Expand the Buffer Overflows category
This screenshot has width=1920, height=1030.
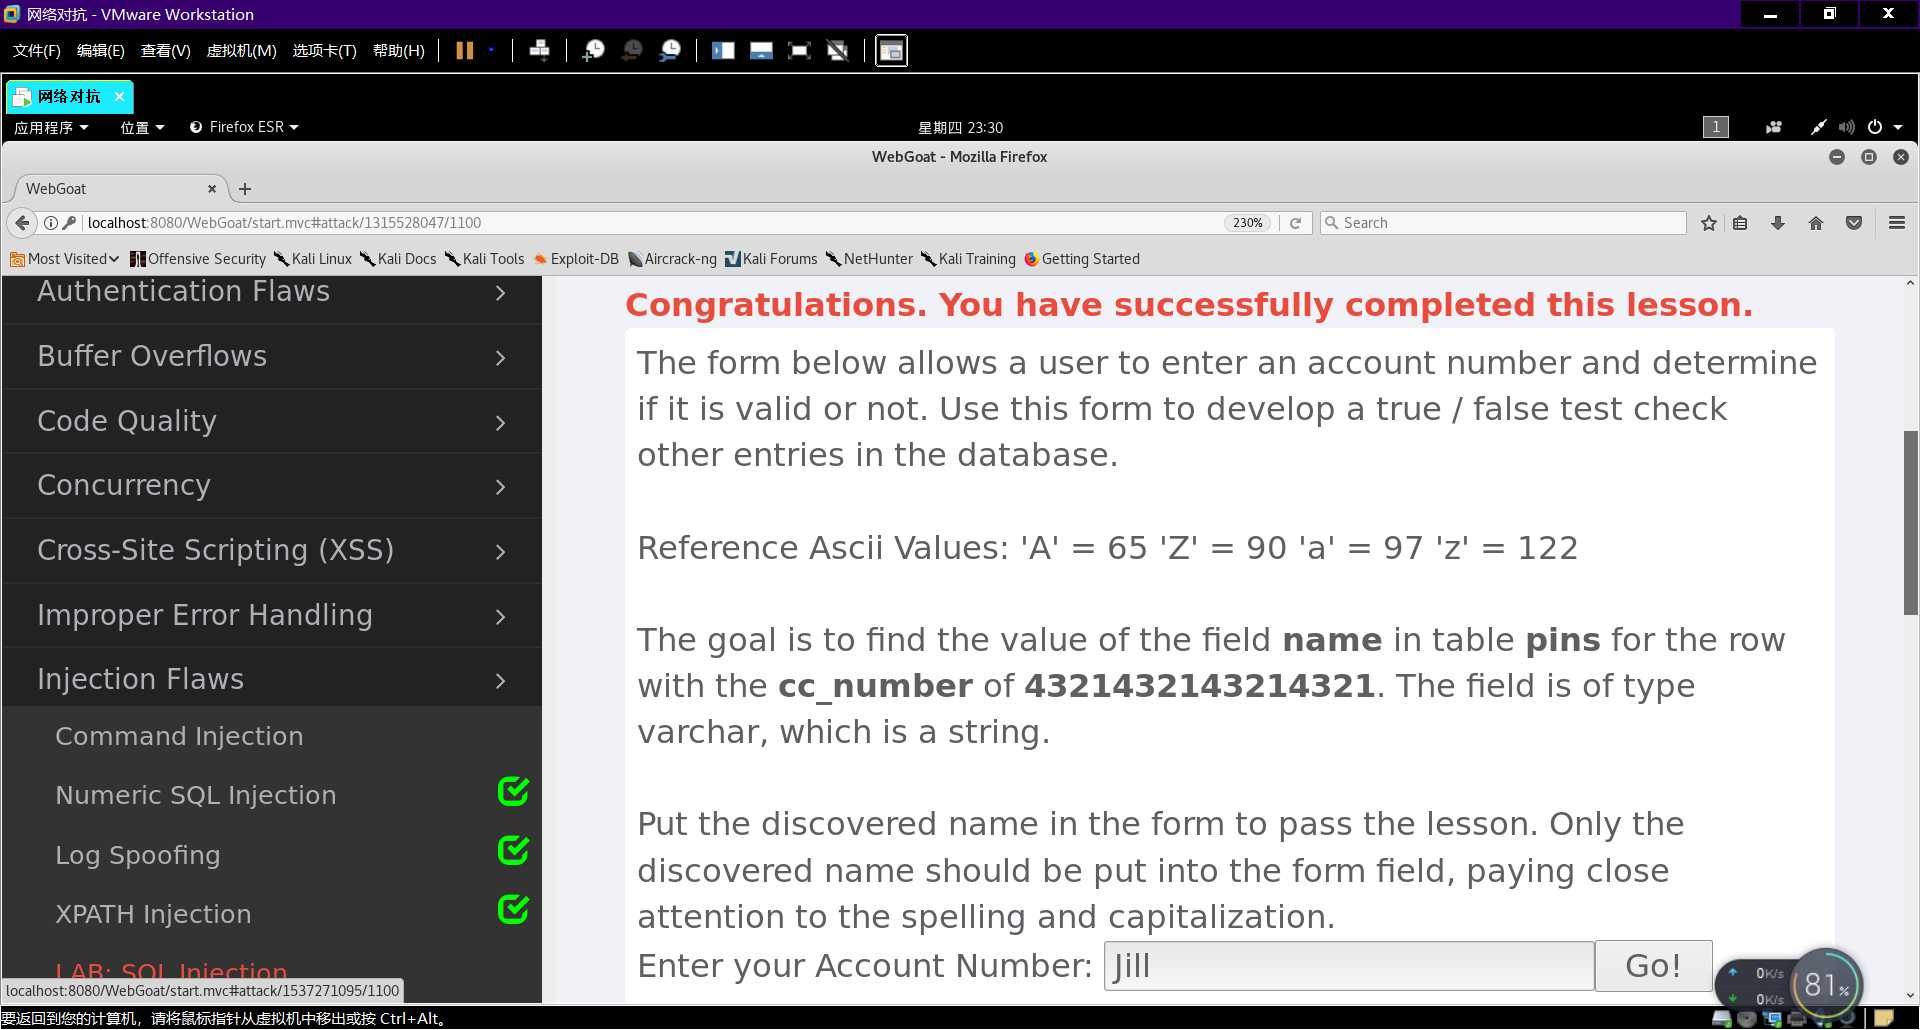click(x=272, y=356)
